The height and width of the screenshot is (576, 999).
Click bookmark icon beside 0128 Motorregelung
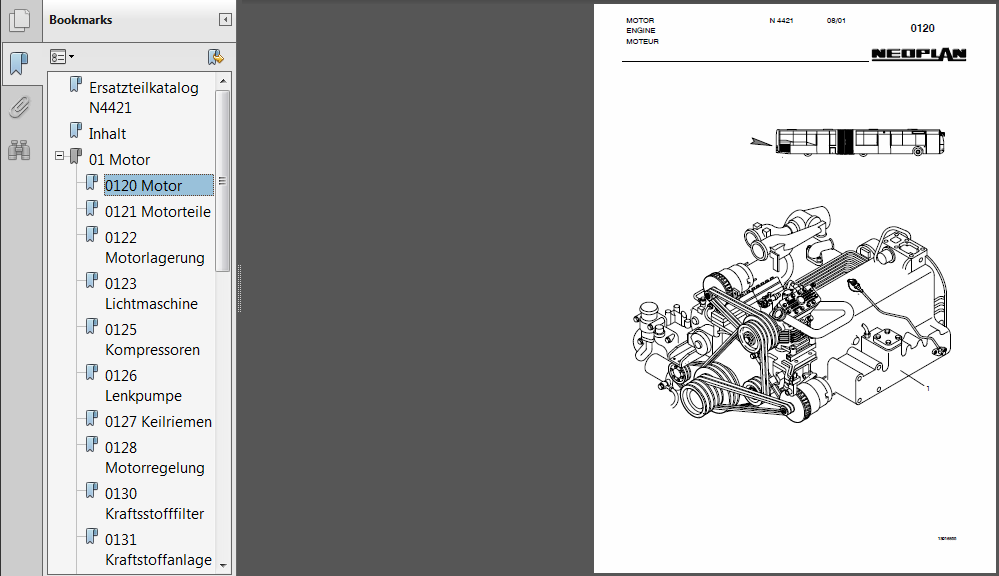92,444
